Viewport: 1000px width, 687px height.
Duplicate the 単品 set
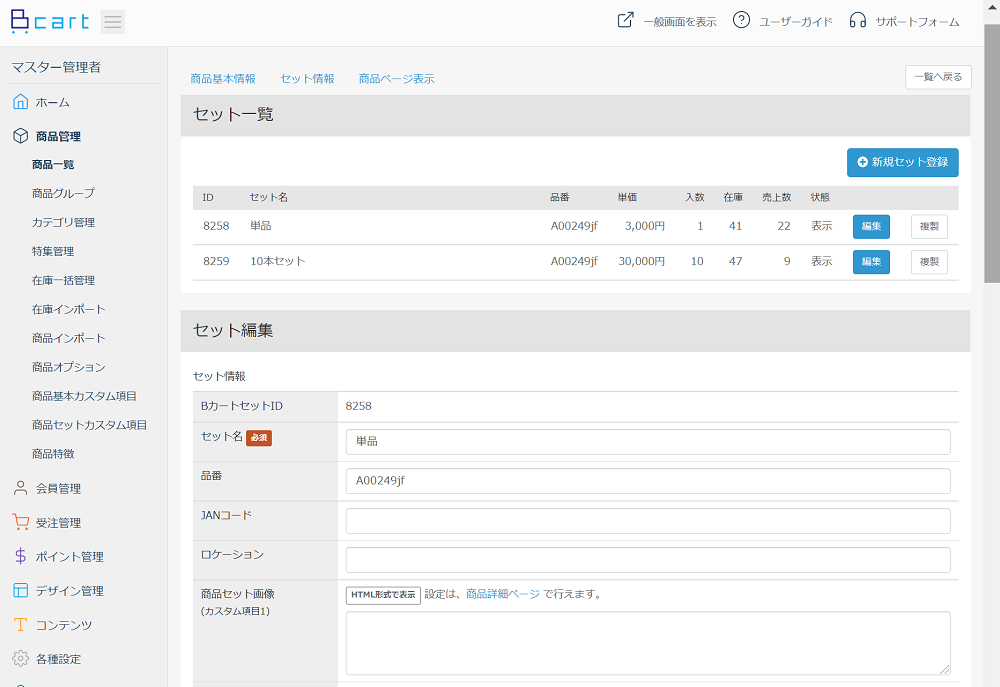929,226
